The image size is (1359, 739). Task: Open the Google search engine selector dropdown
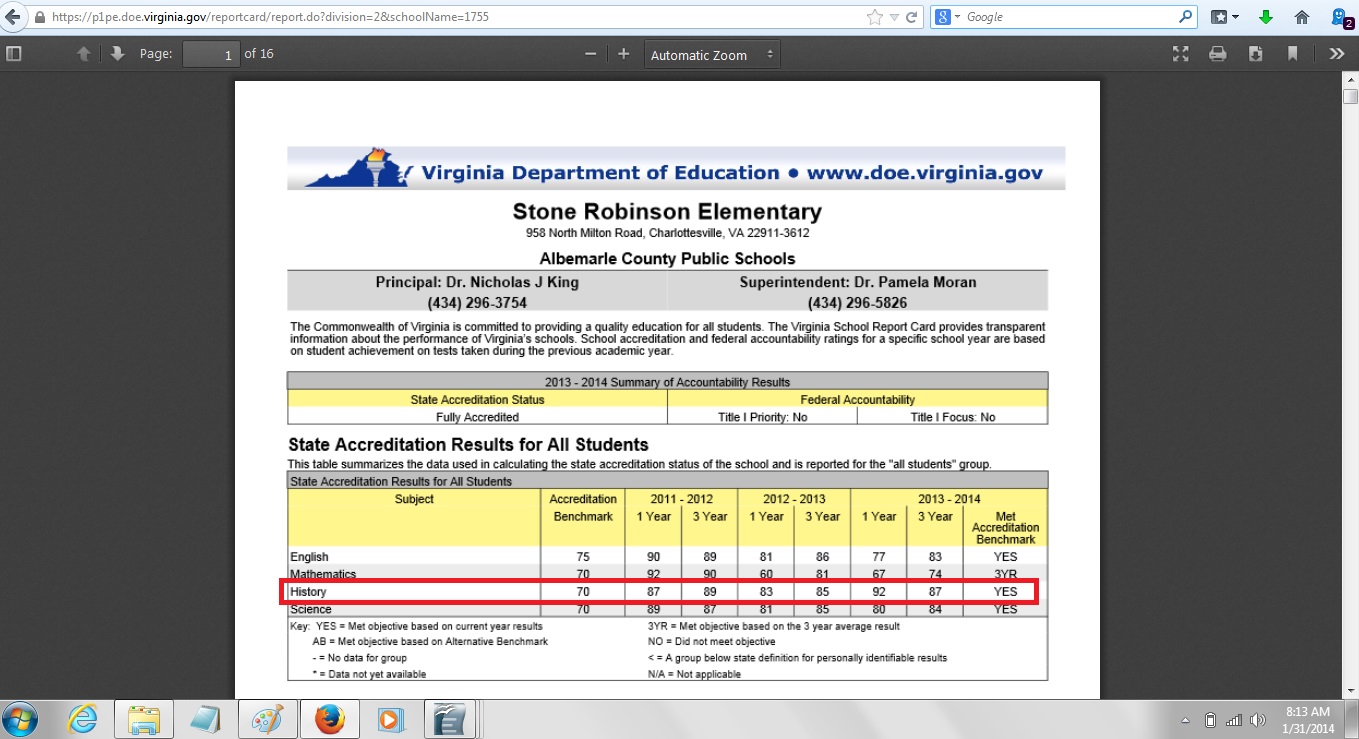pos(947,17)
